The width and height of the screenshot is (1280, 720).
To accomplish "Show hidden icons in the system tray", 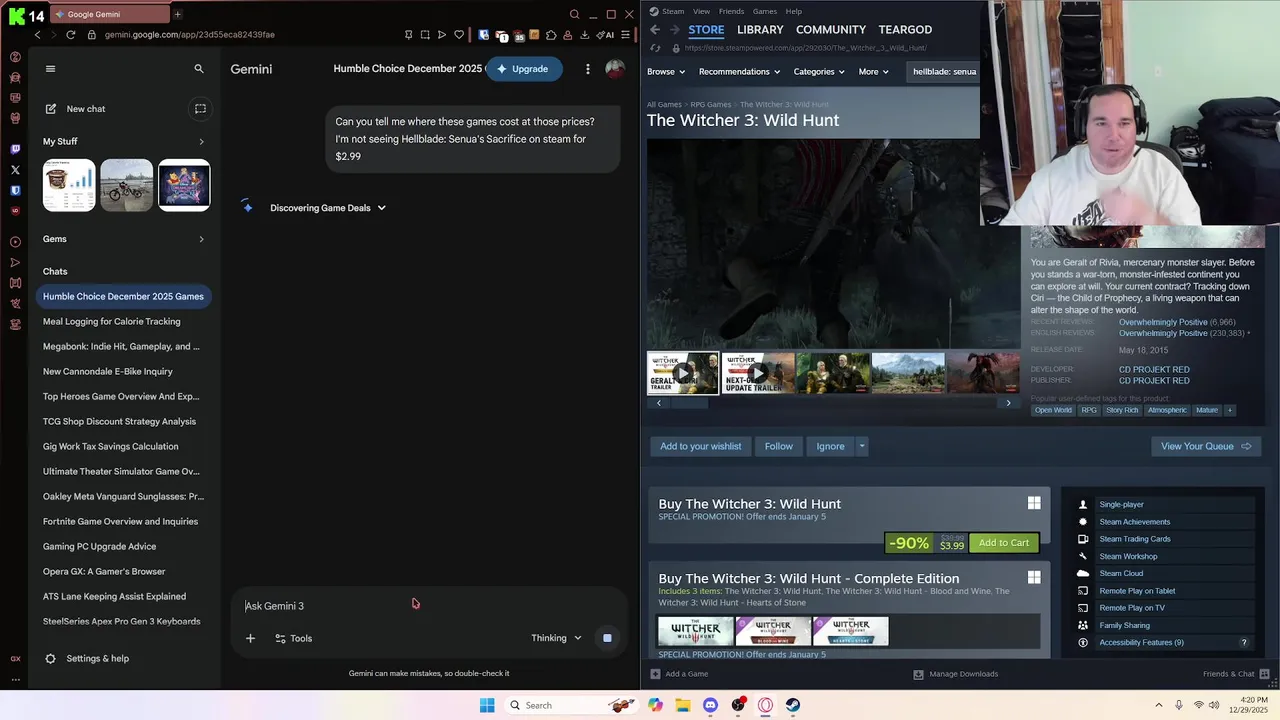I will click(x=1159, y=705).
